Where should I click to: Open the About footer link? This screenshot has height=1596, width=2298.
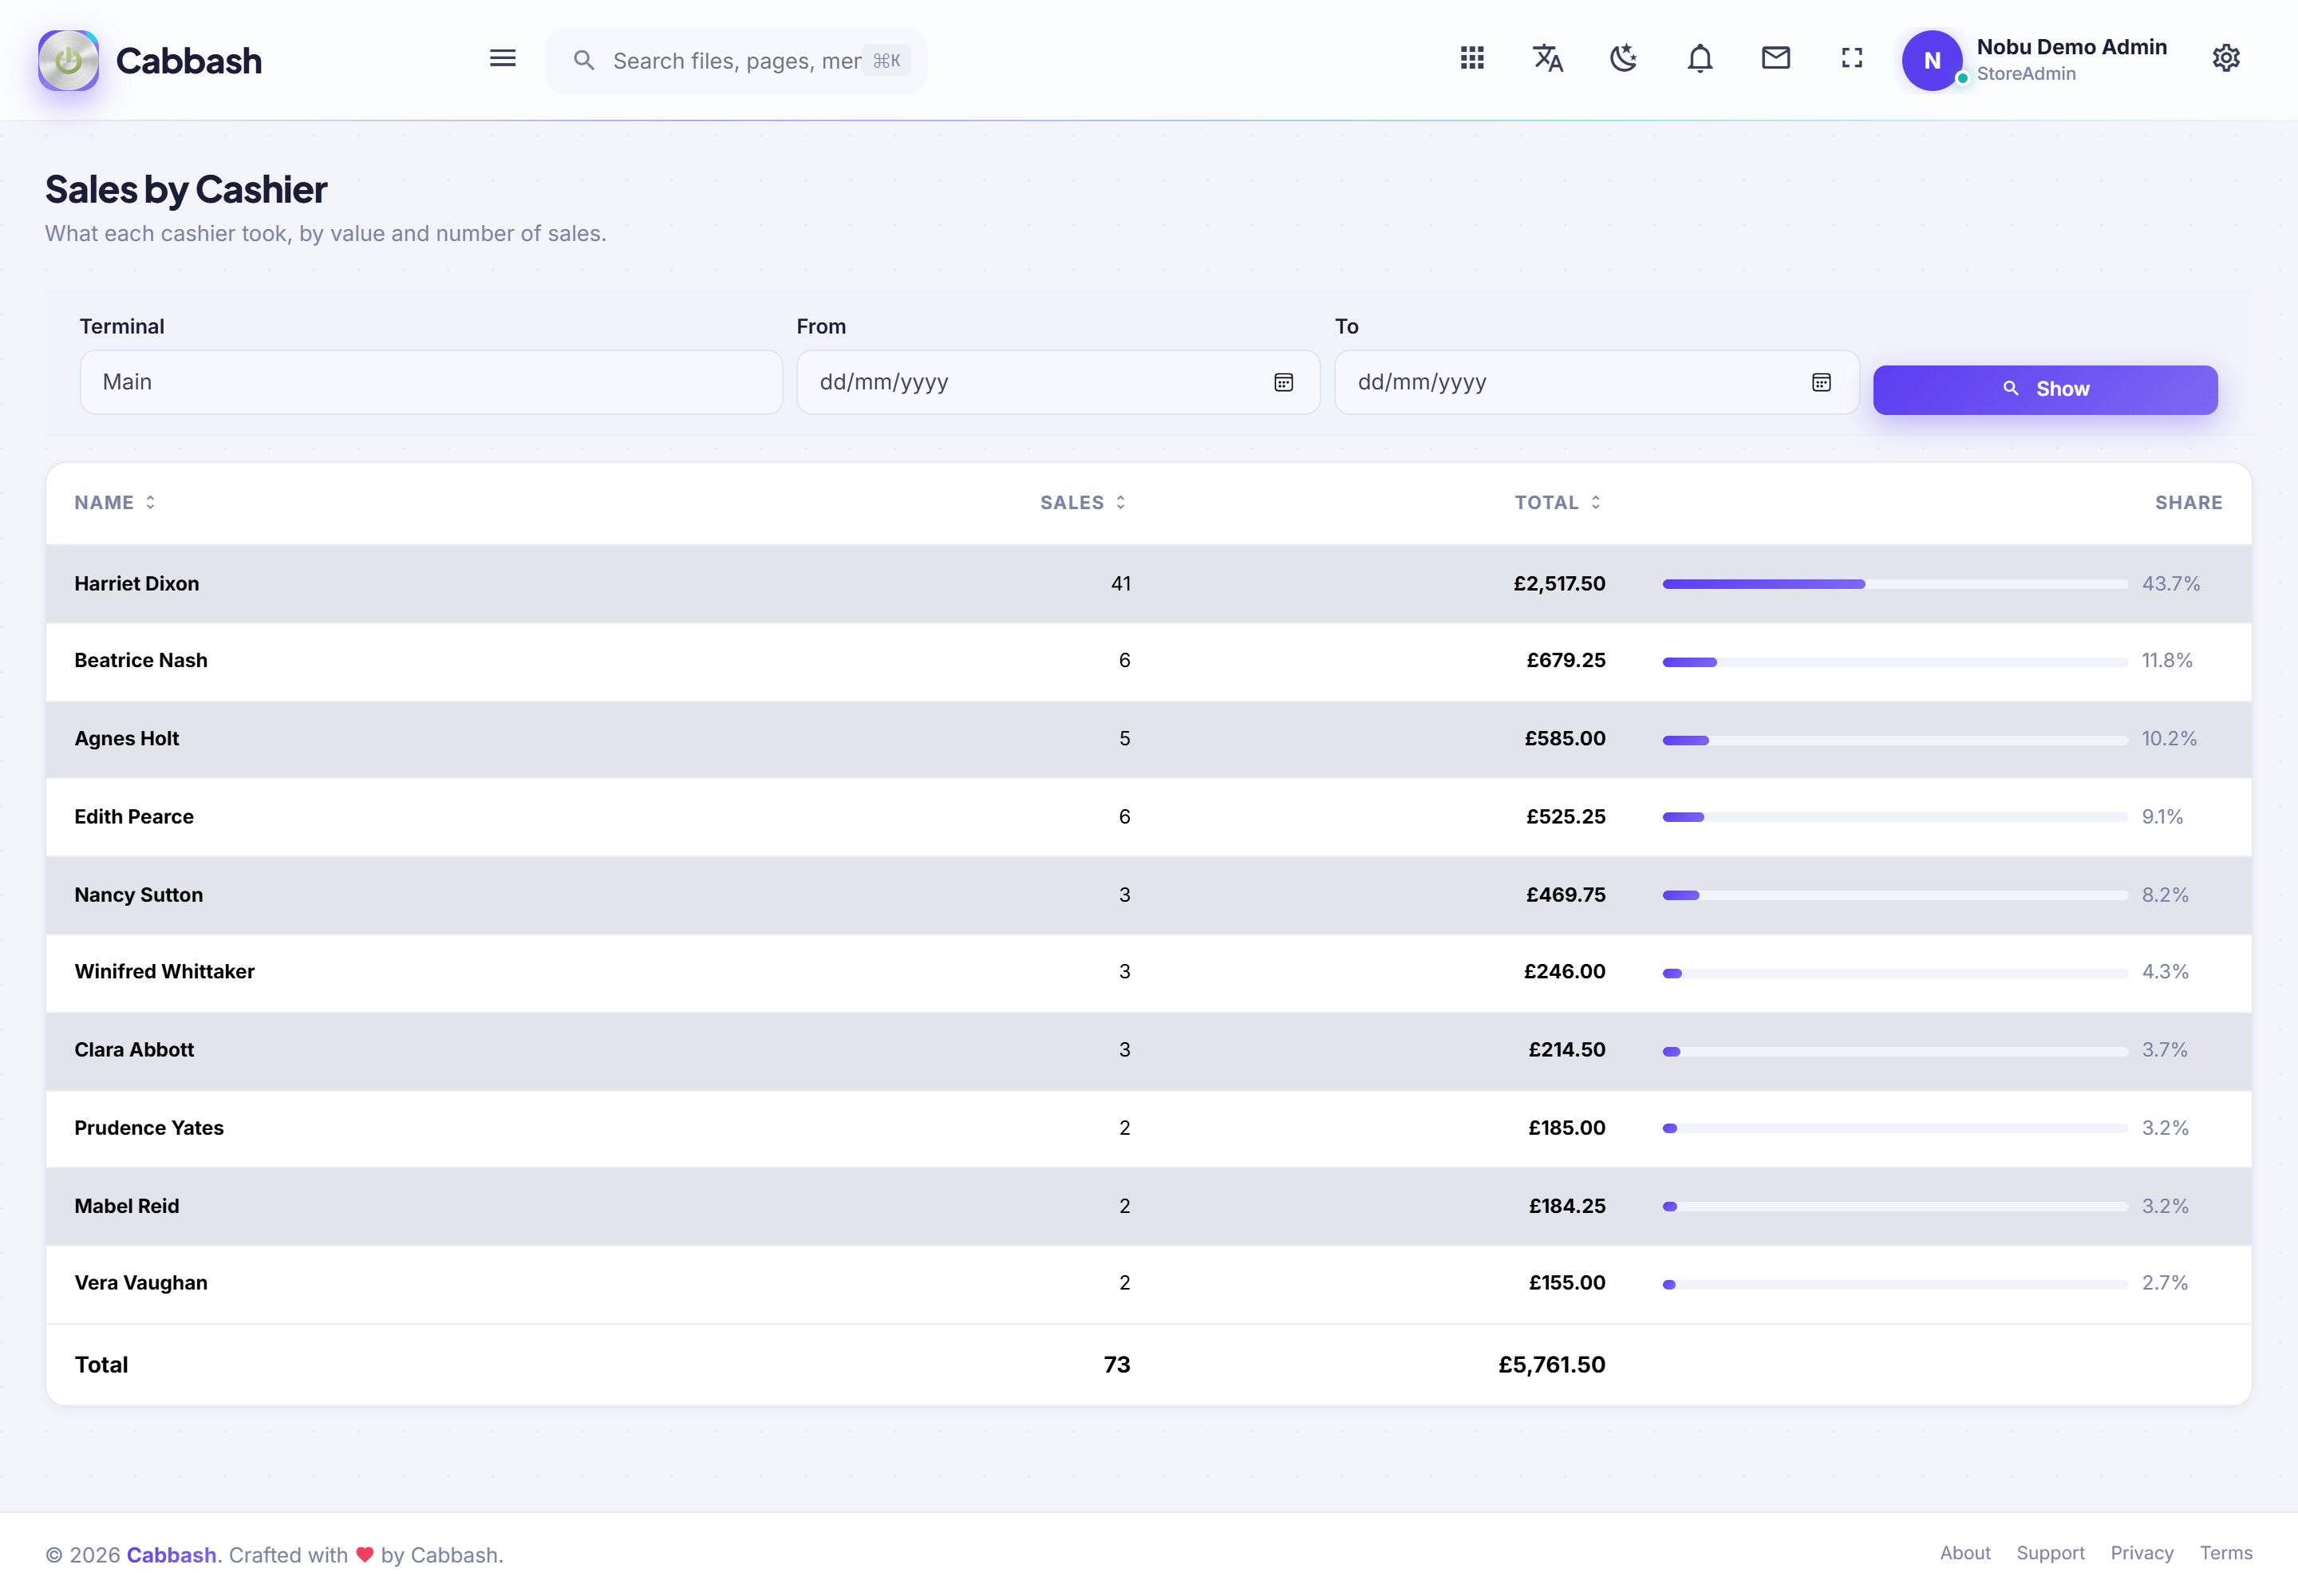[x=1965, y=1553]
